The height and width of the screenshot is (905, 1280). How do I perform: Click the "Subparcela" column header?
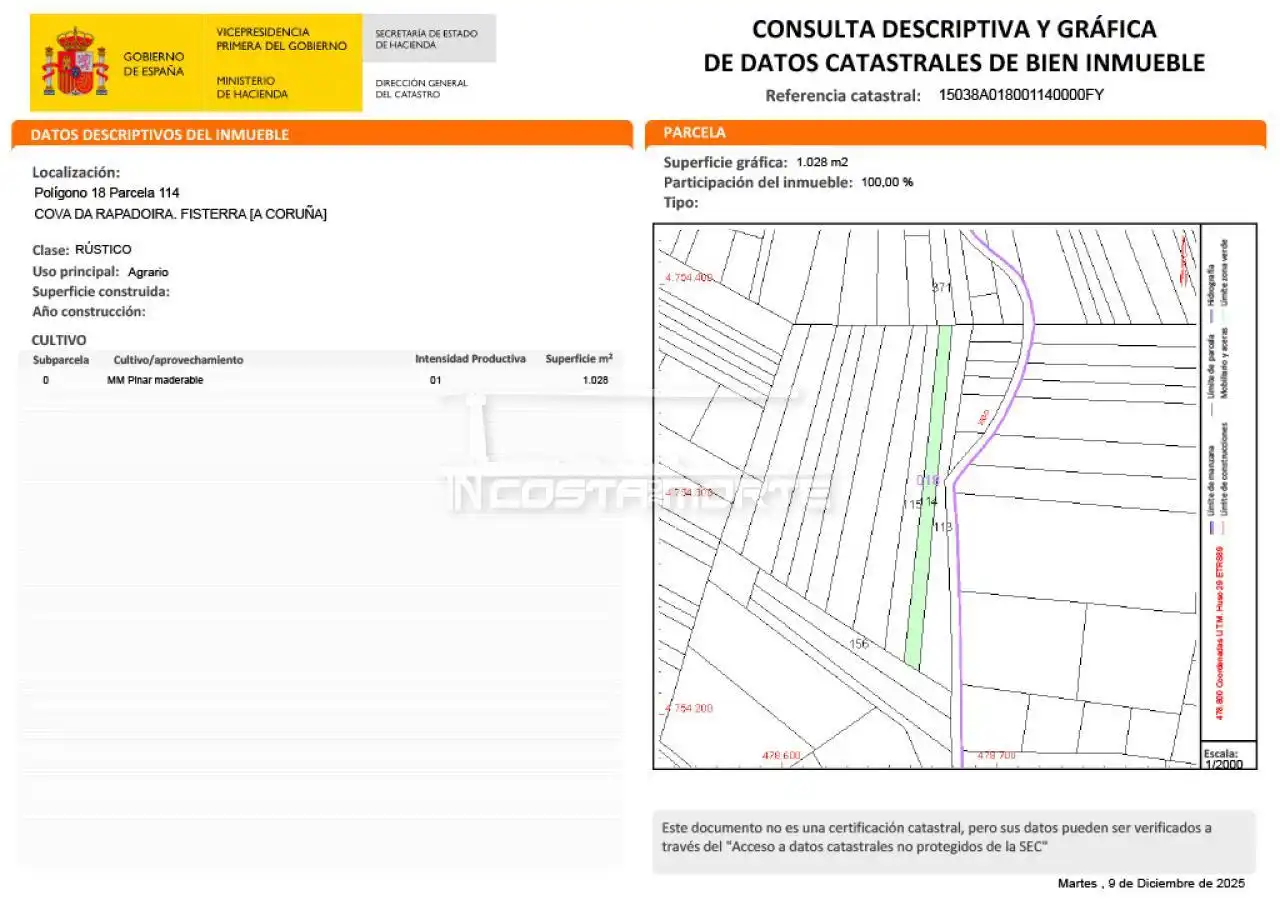[61, 359]
